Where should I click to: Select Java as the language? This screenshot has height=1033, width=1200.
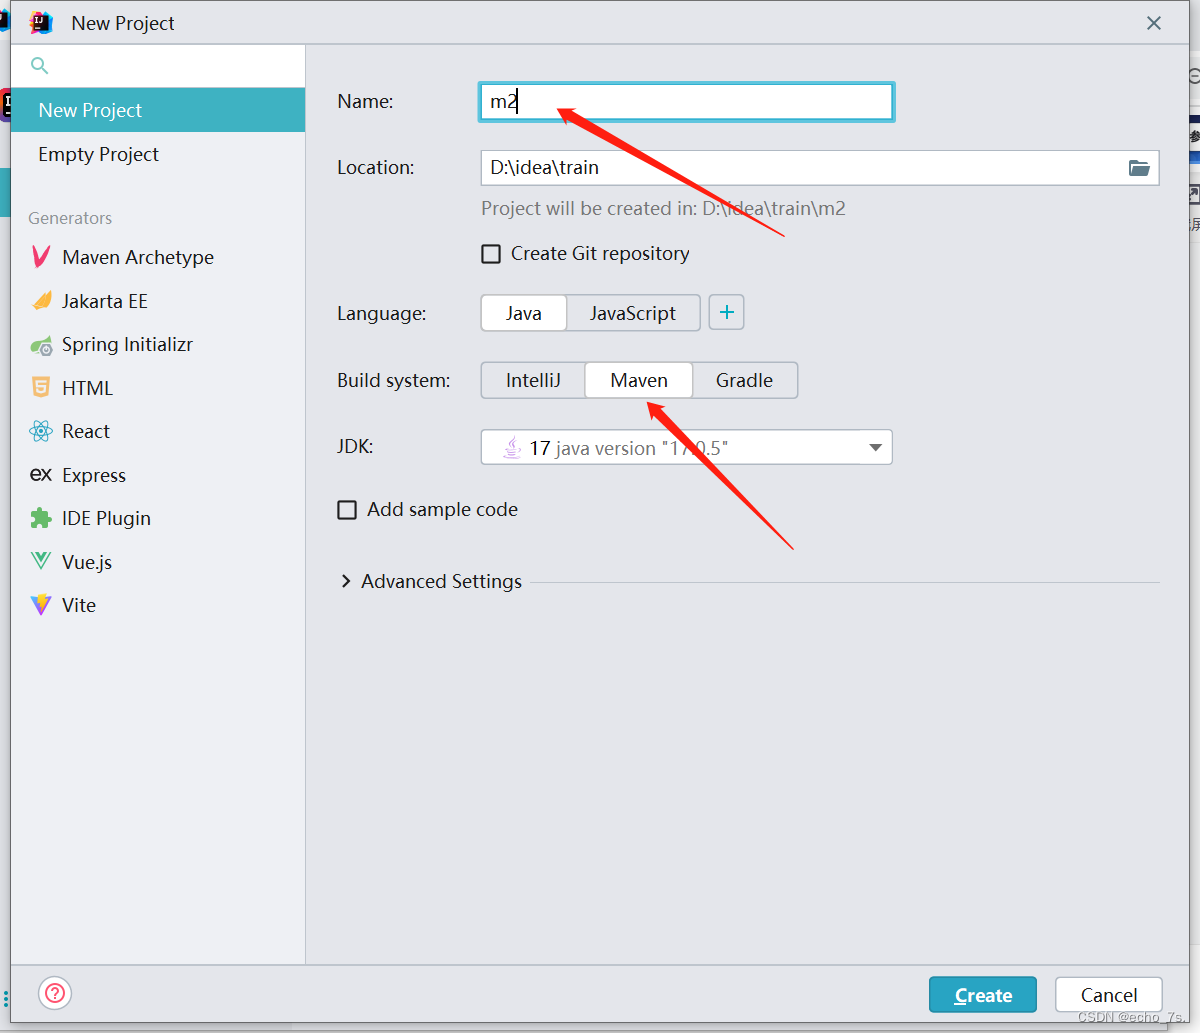(524, 313)
